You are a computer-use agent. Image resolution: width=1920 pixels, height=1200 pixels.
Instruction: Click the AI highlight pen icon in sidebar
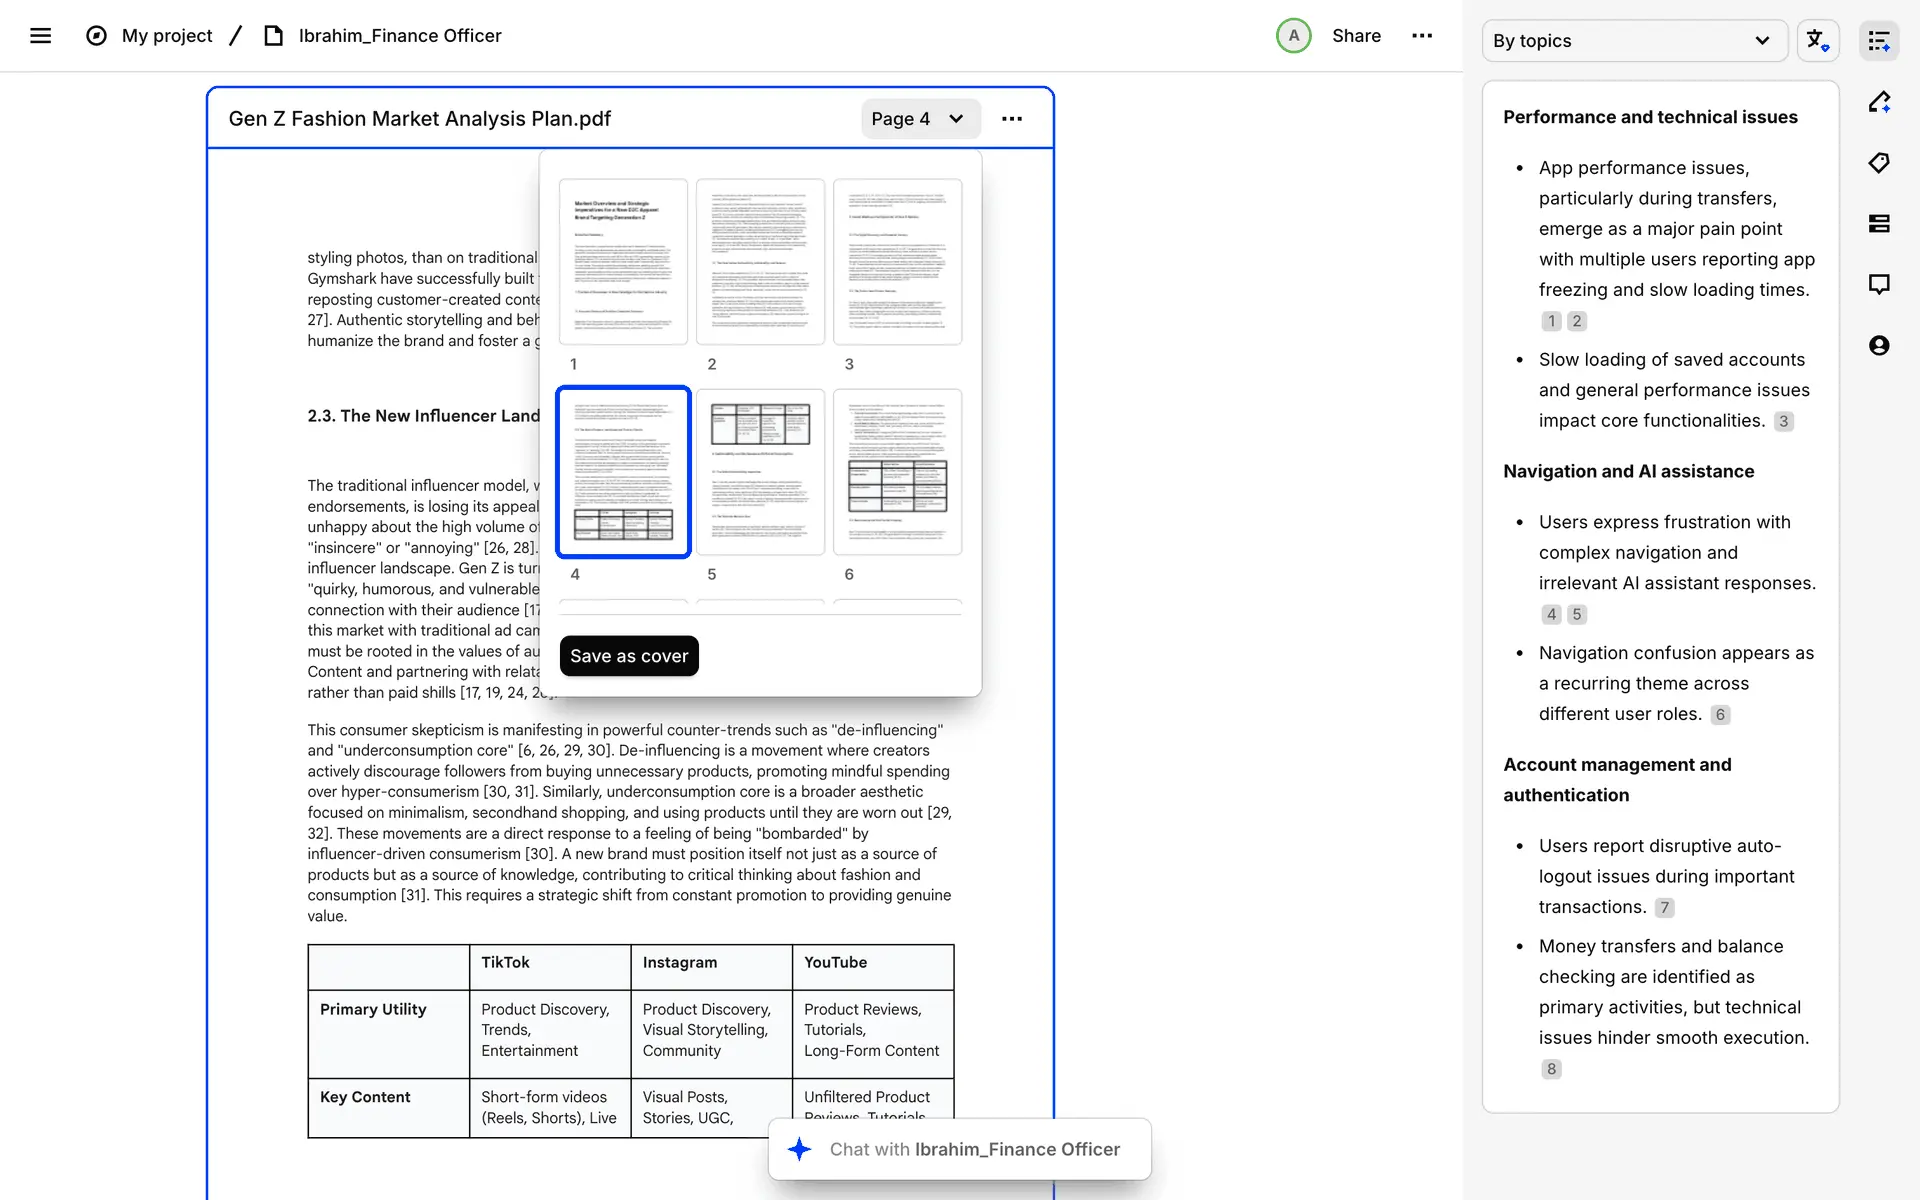pos(1879,102)
